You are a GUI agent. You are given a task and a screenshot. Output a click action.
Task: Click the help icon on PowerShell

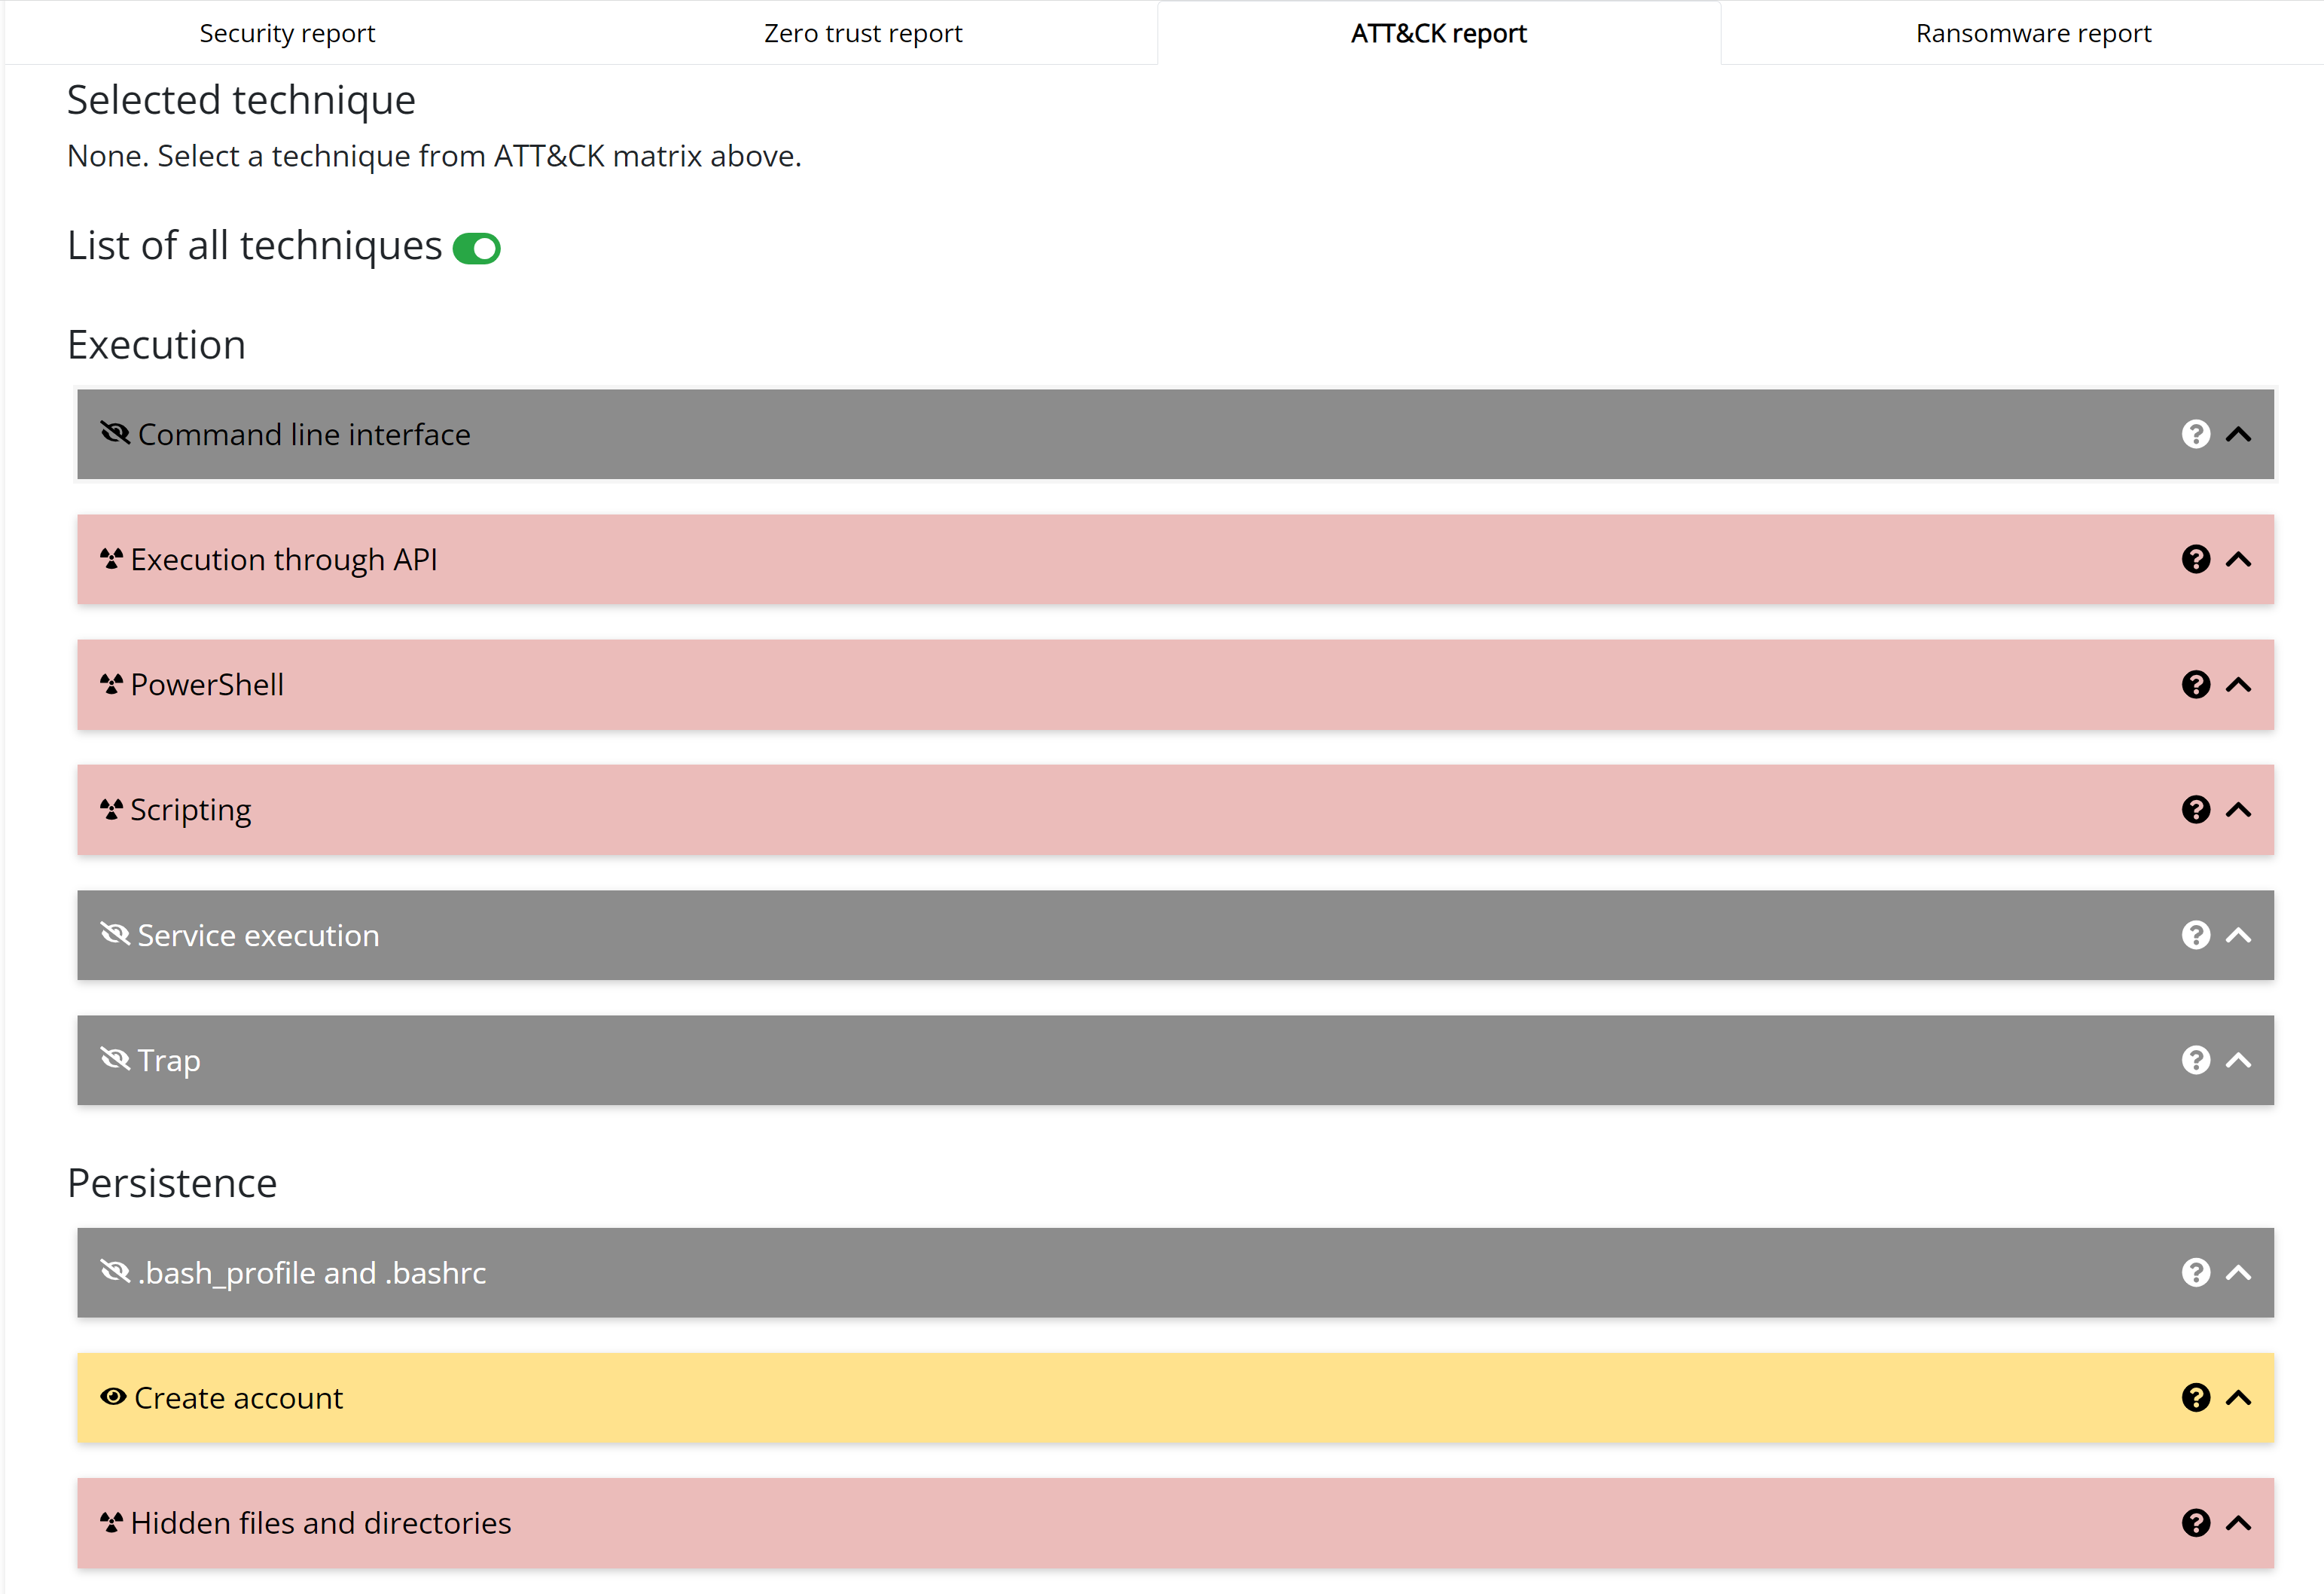click(2196, 684)
